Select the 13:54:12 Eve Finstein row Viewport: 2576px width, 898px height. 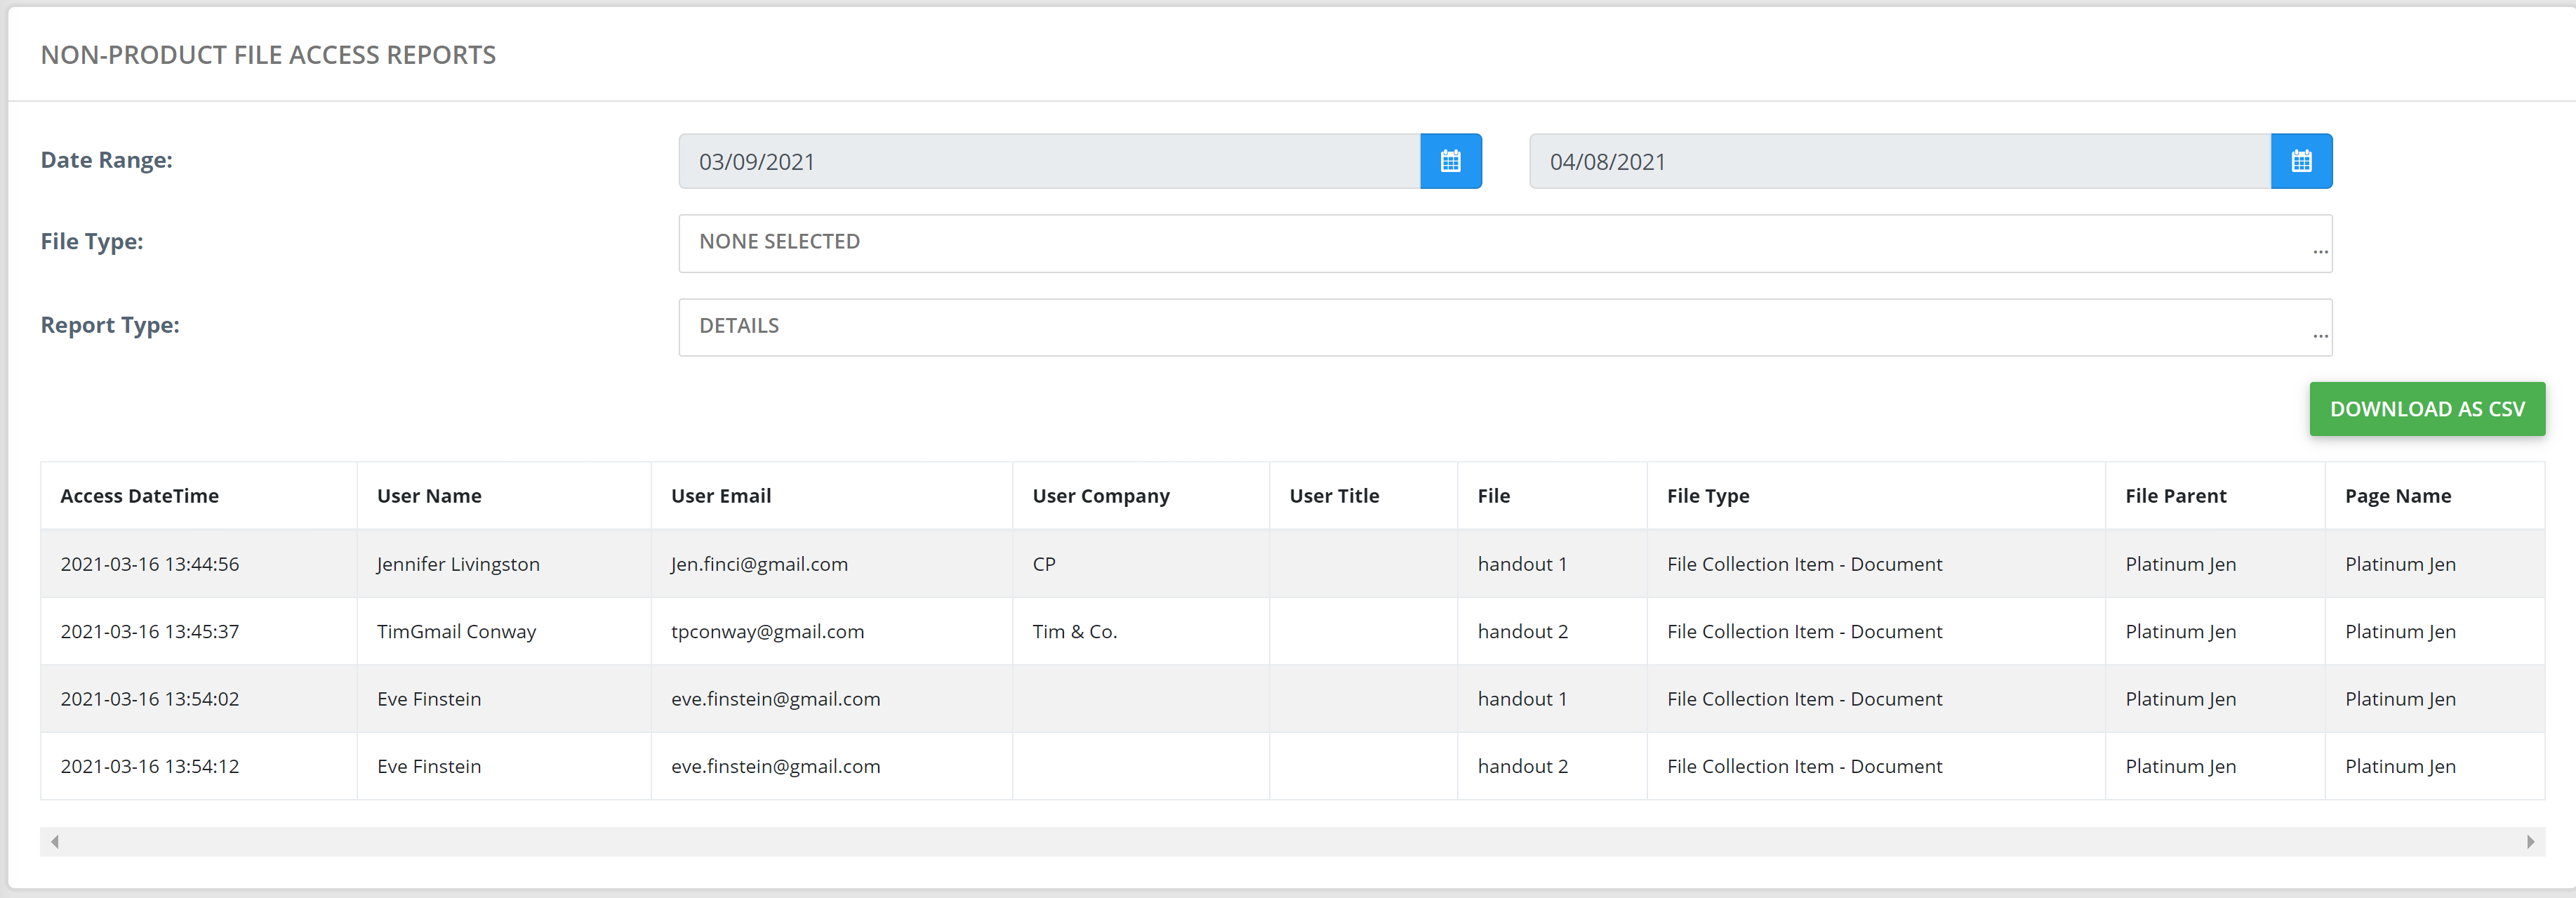tap(429, 767)
